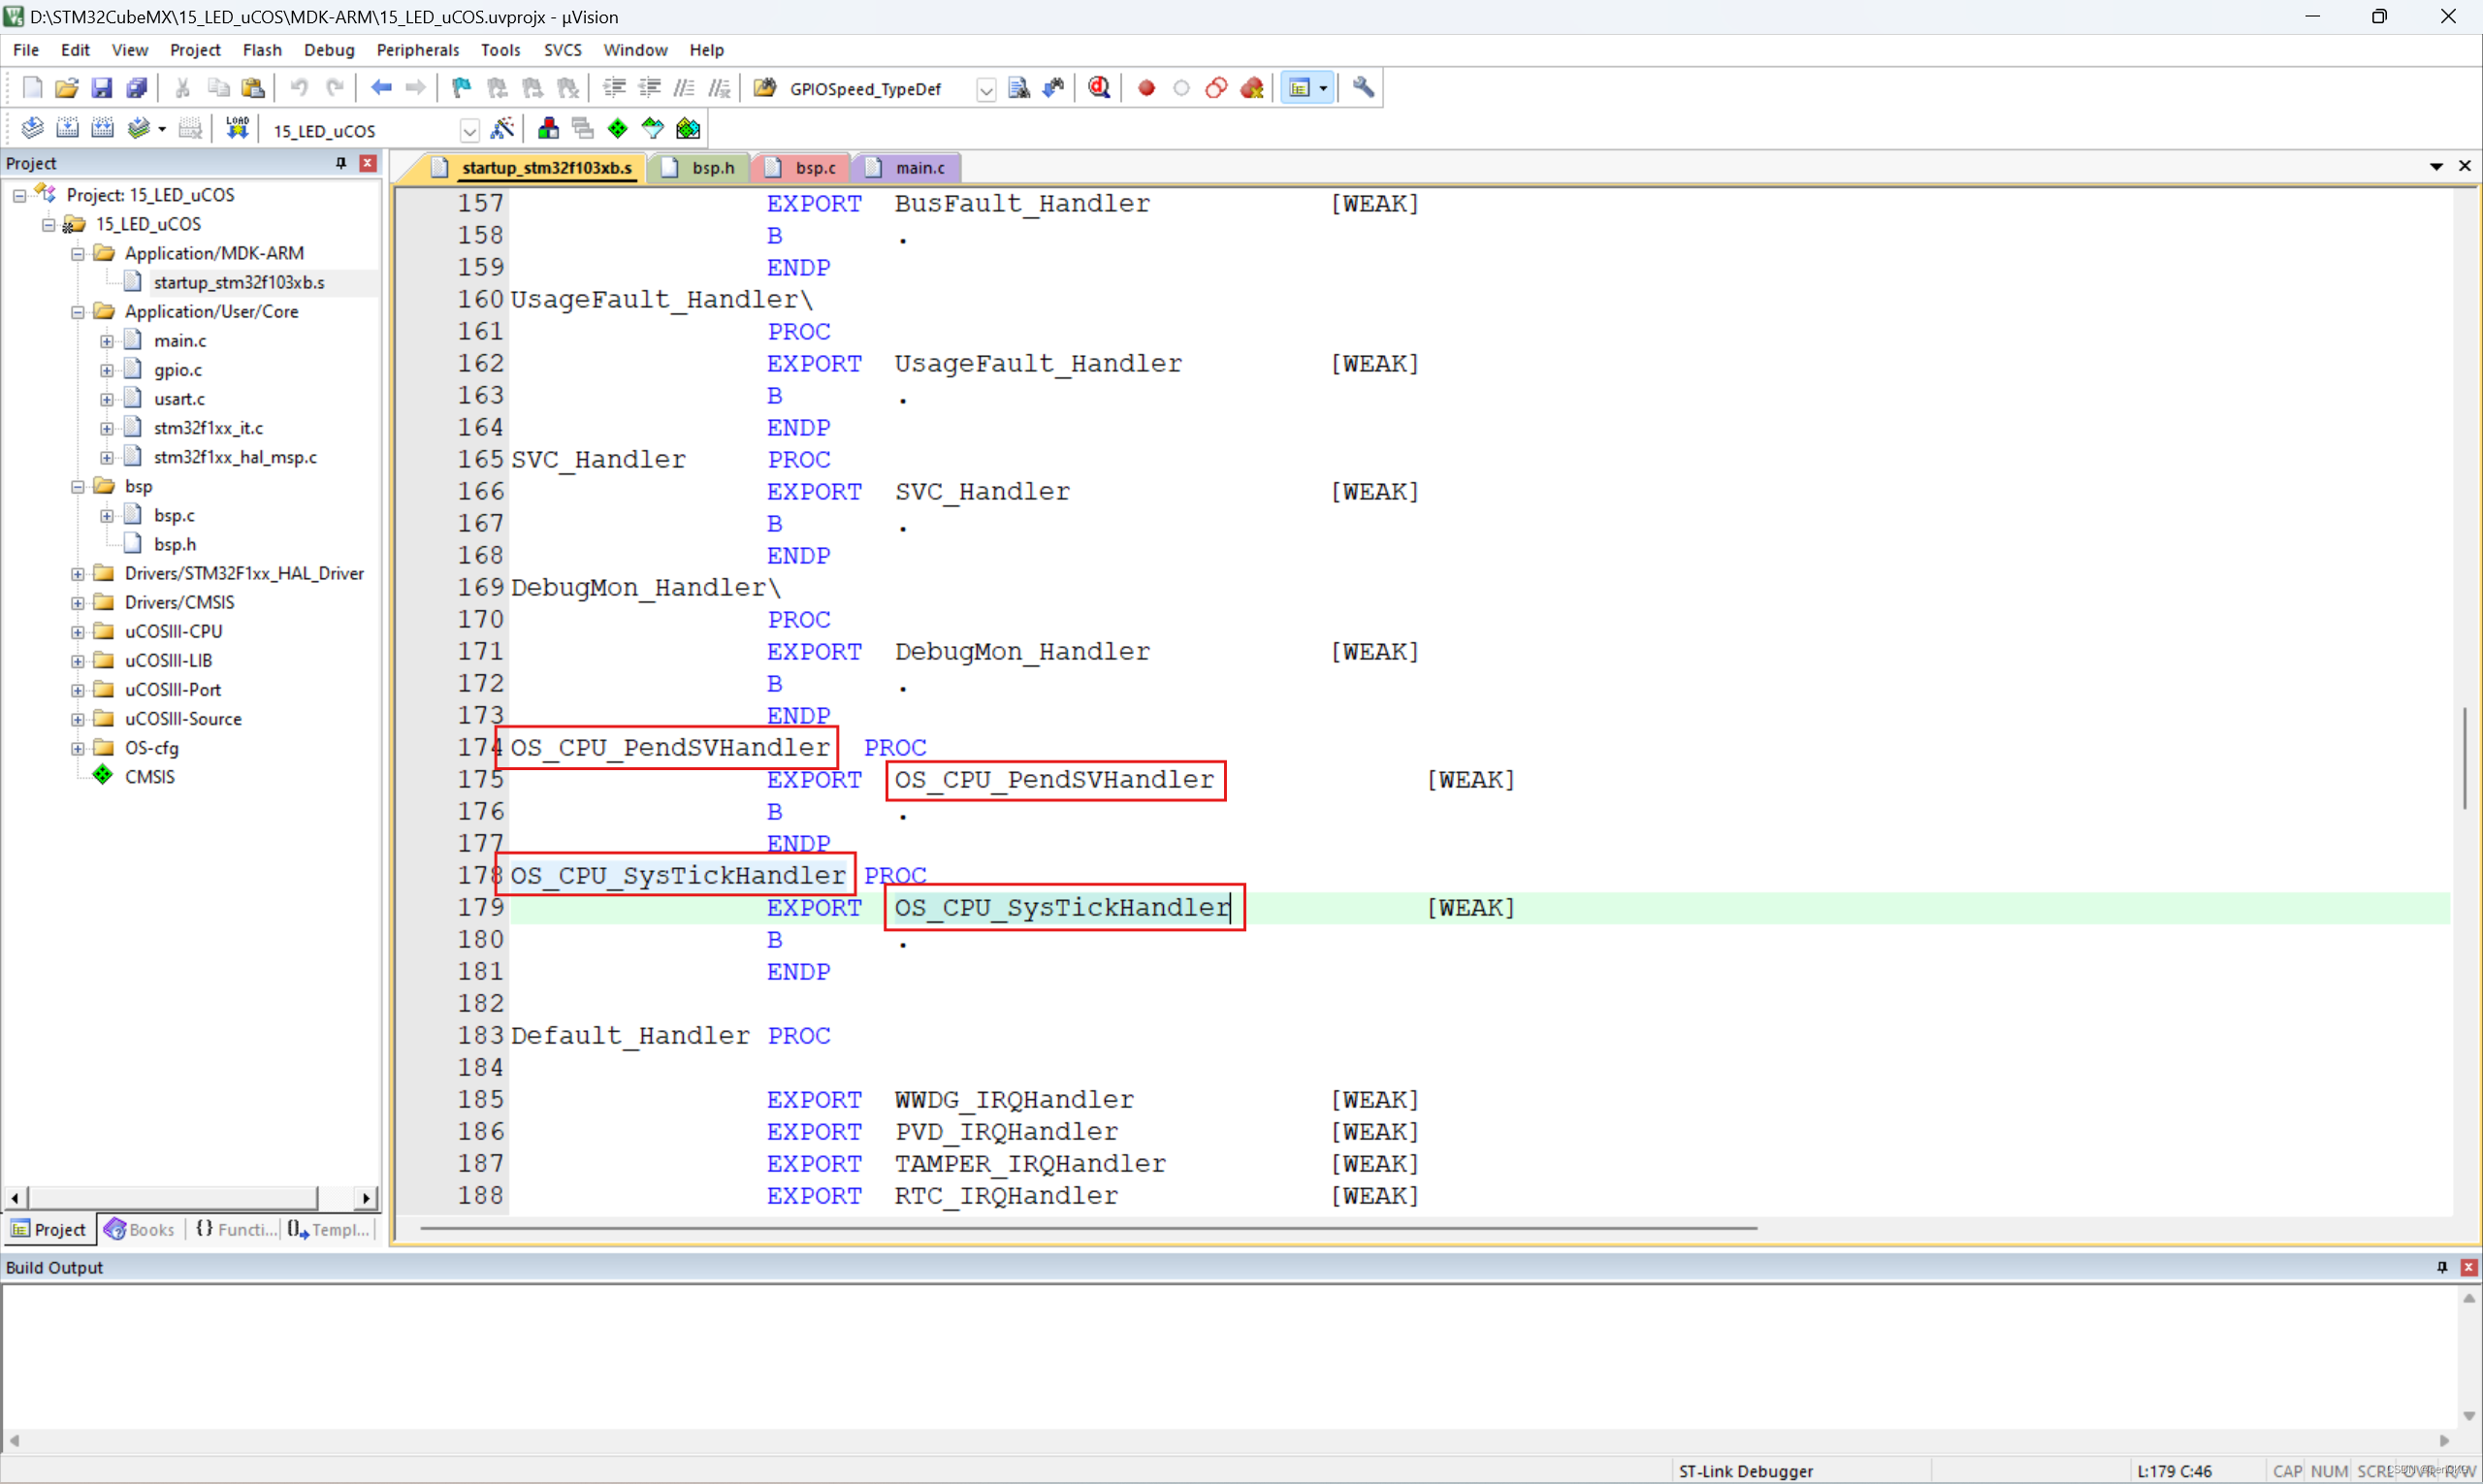
Task: Open Manage Run-Time Environment green diamond
Action: [618, 129]
